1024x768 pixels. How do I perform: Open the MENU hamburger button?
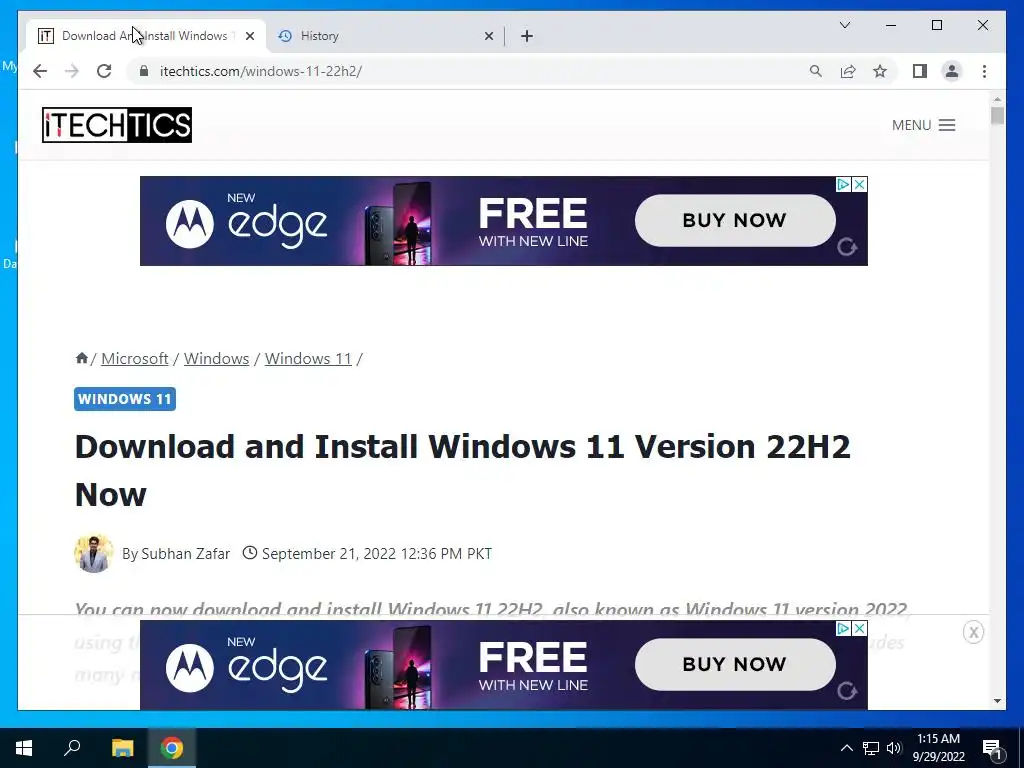point(923,125)
